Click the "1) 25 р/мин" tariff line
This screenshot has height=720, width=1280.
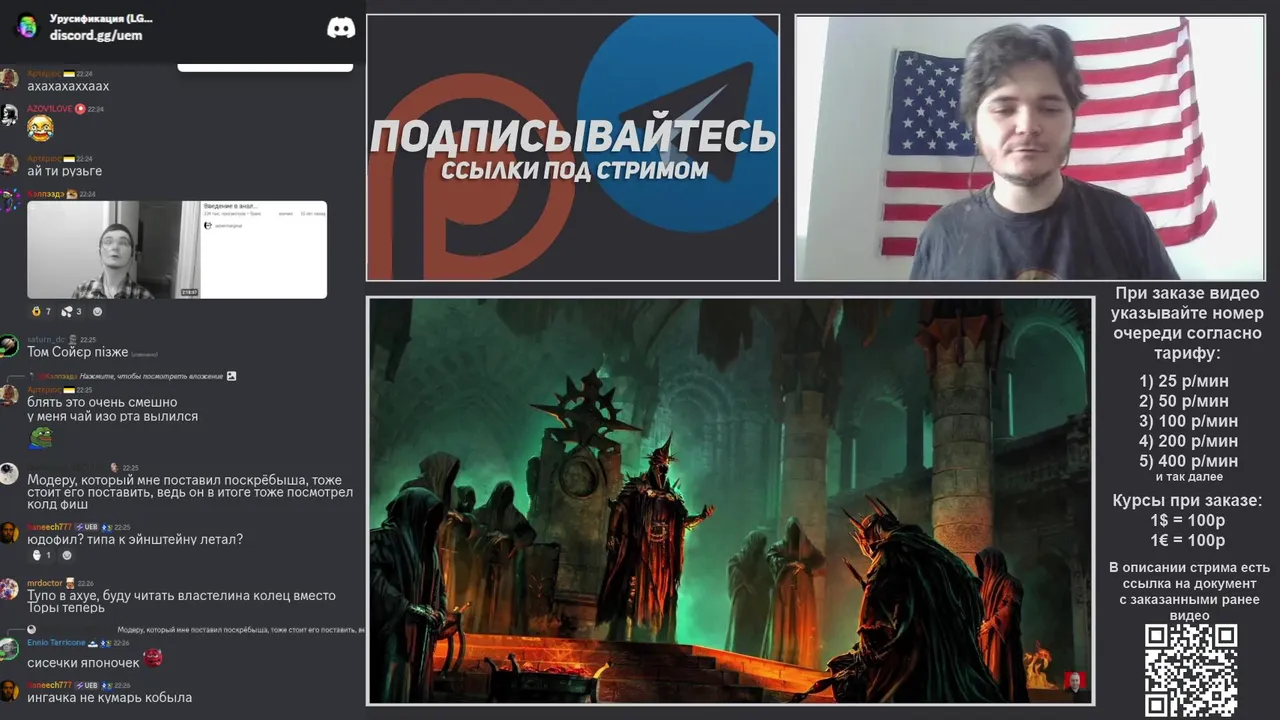coord(1184,381)
